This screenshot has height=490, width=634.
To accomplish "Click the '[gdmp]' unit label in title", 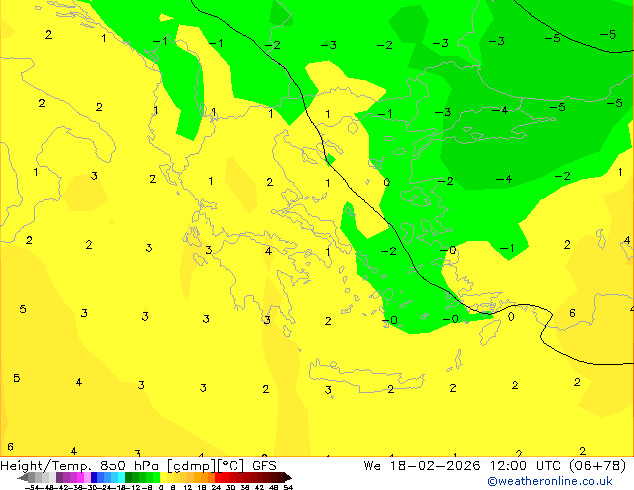I will tap(191, 466).
